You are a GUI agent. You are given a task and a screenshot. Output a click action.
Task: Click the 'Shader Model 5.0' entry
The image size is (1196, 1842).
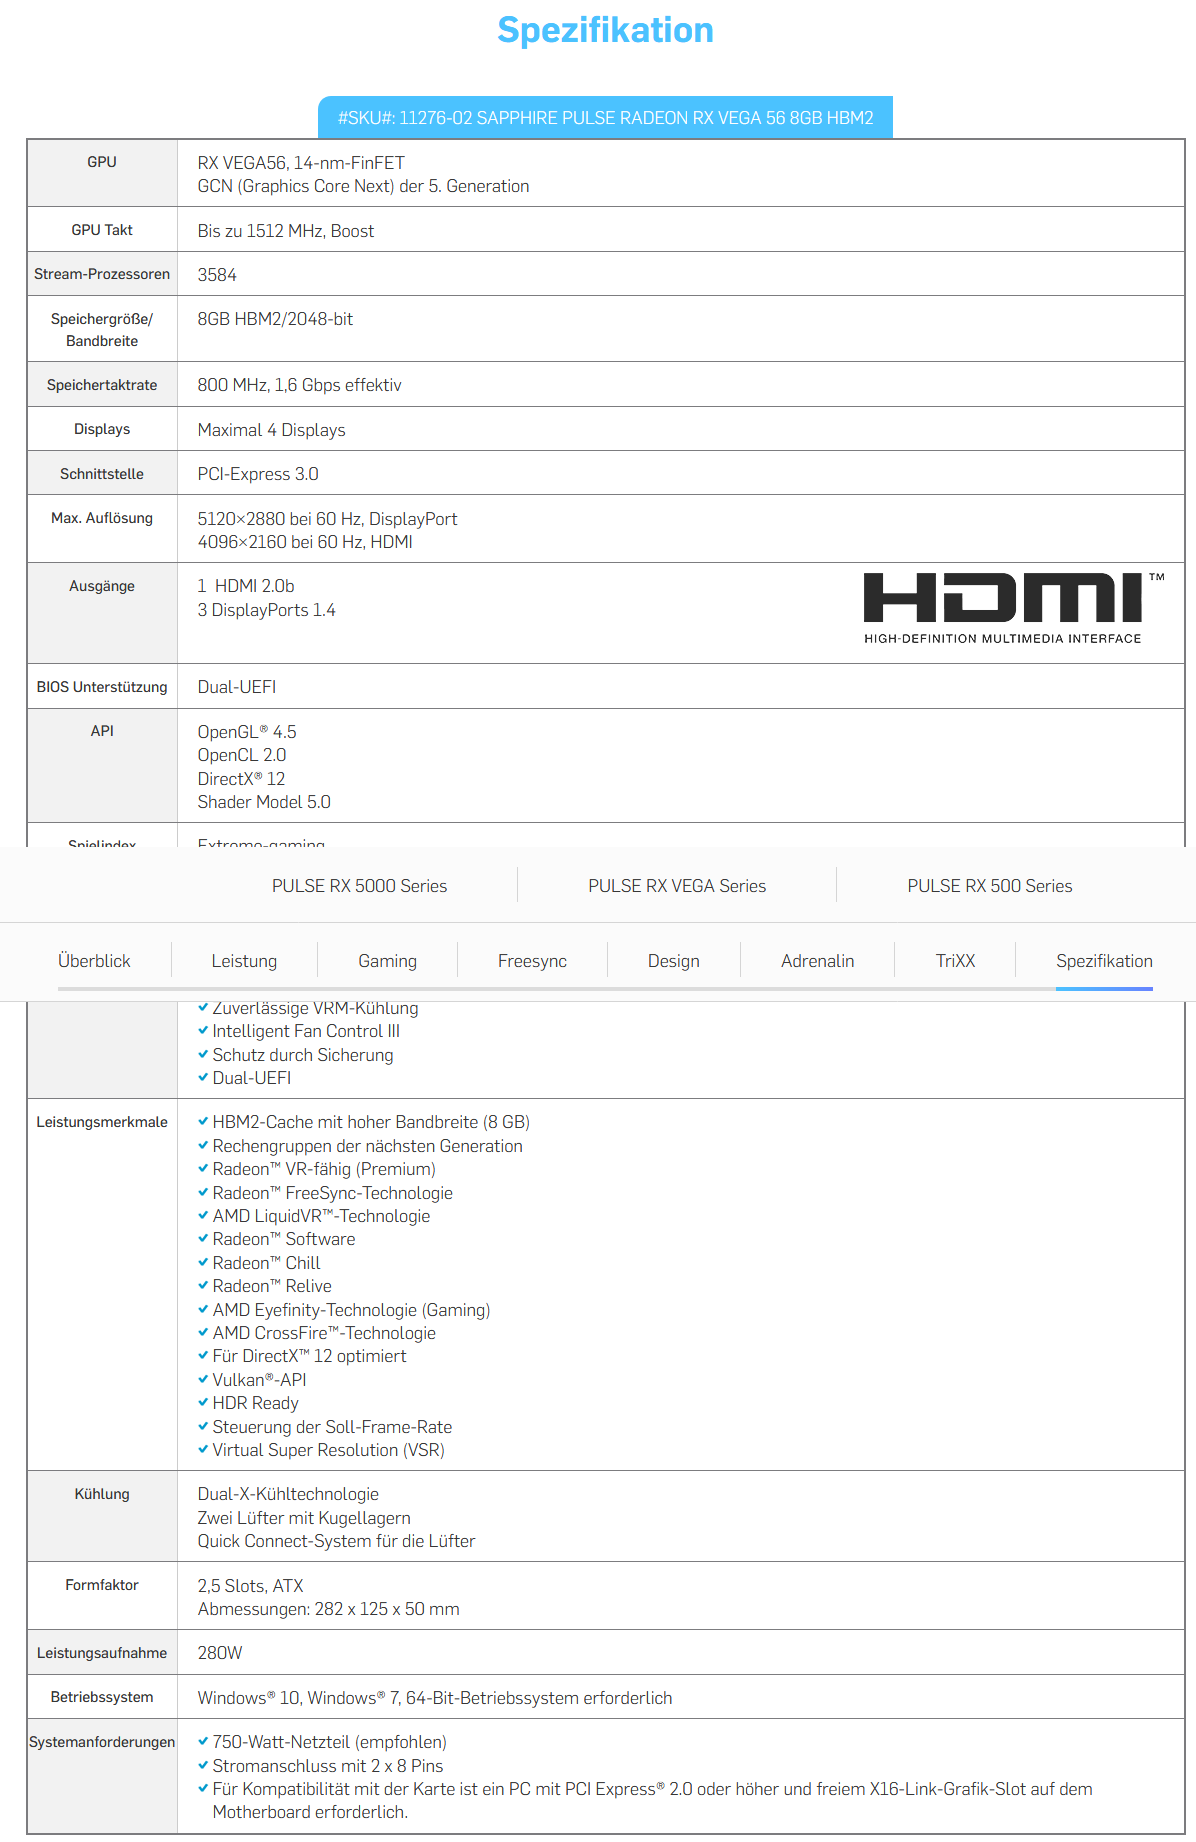point(264,802)
